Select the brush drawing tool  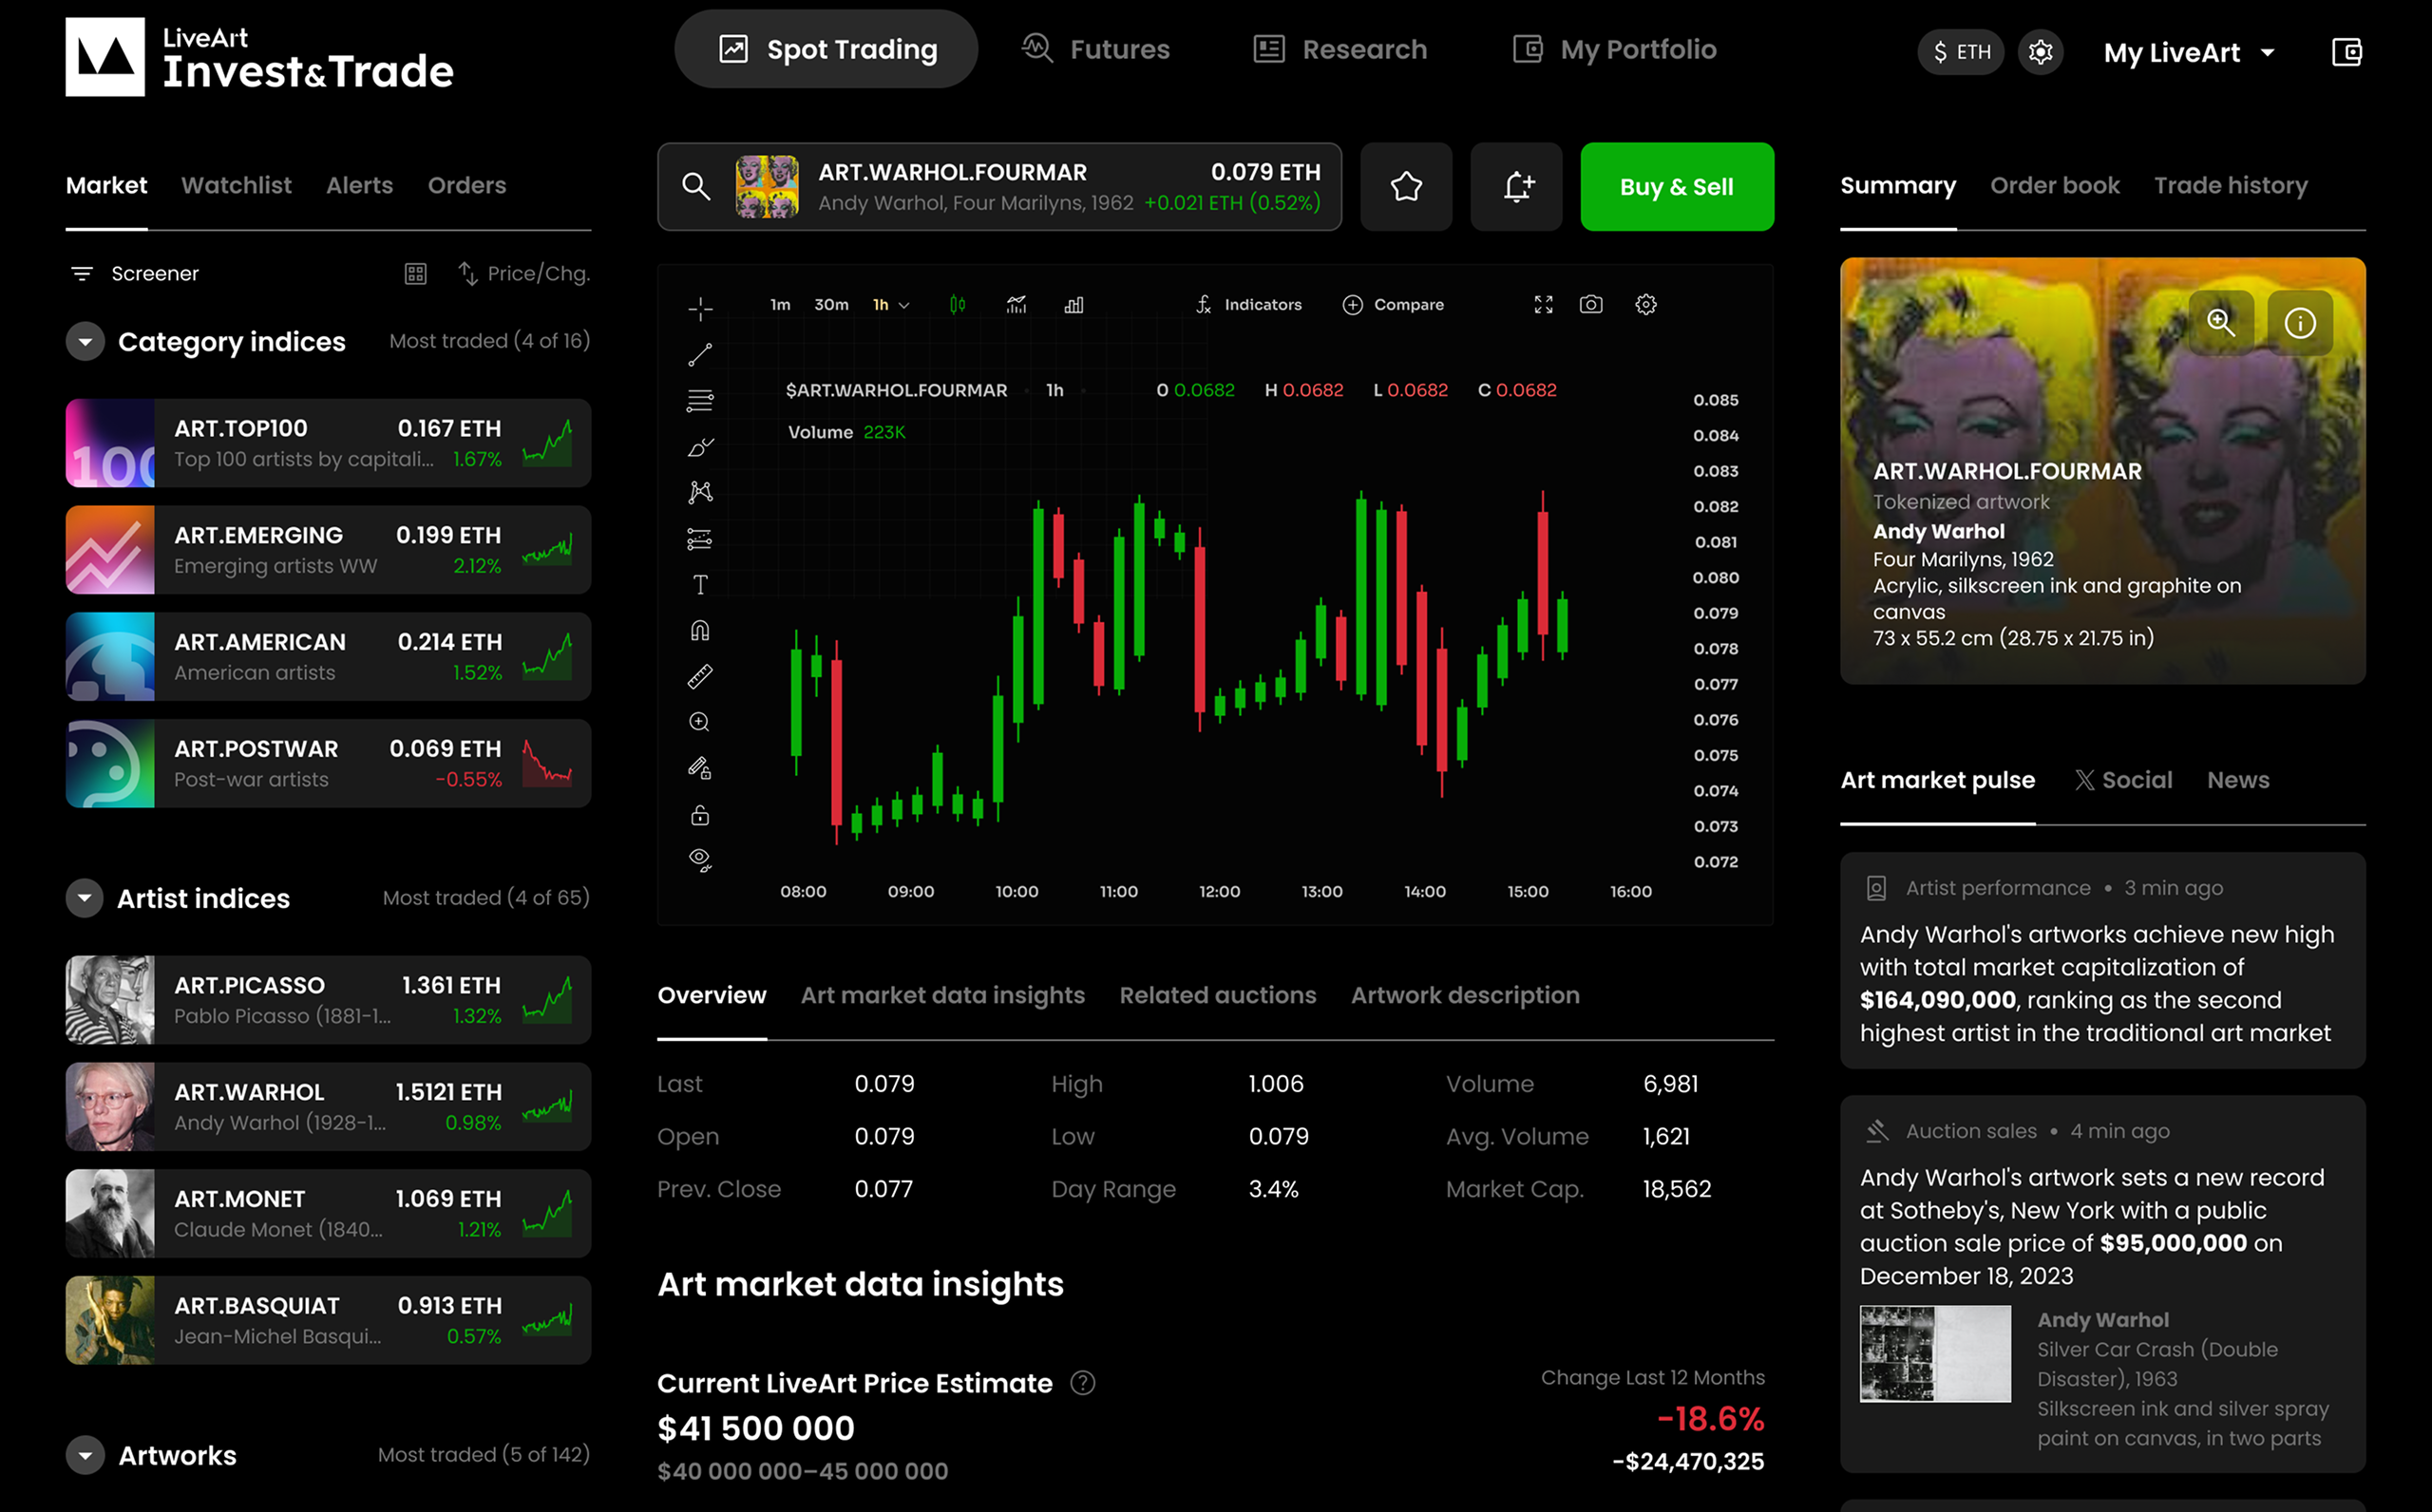click(700, 447)
